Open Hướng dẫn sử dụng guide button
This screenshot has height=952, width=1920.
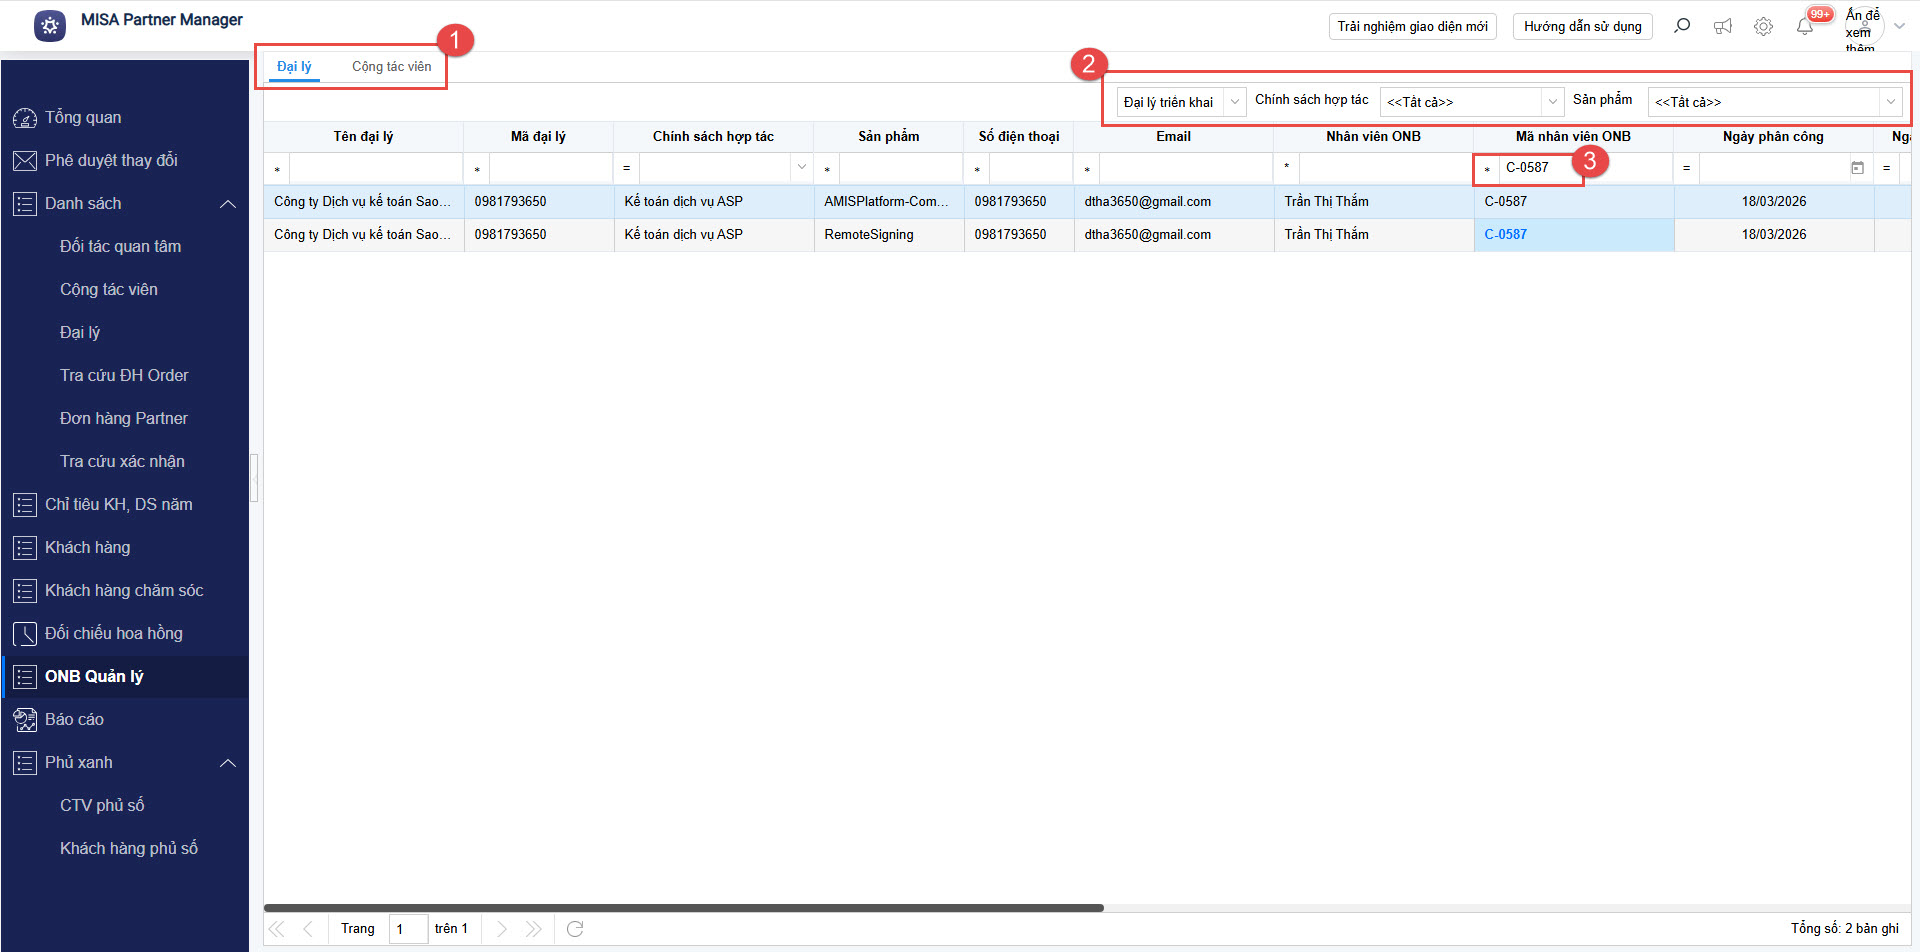click(x=1582, y=27)
